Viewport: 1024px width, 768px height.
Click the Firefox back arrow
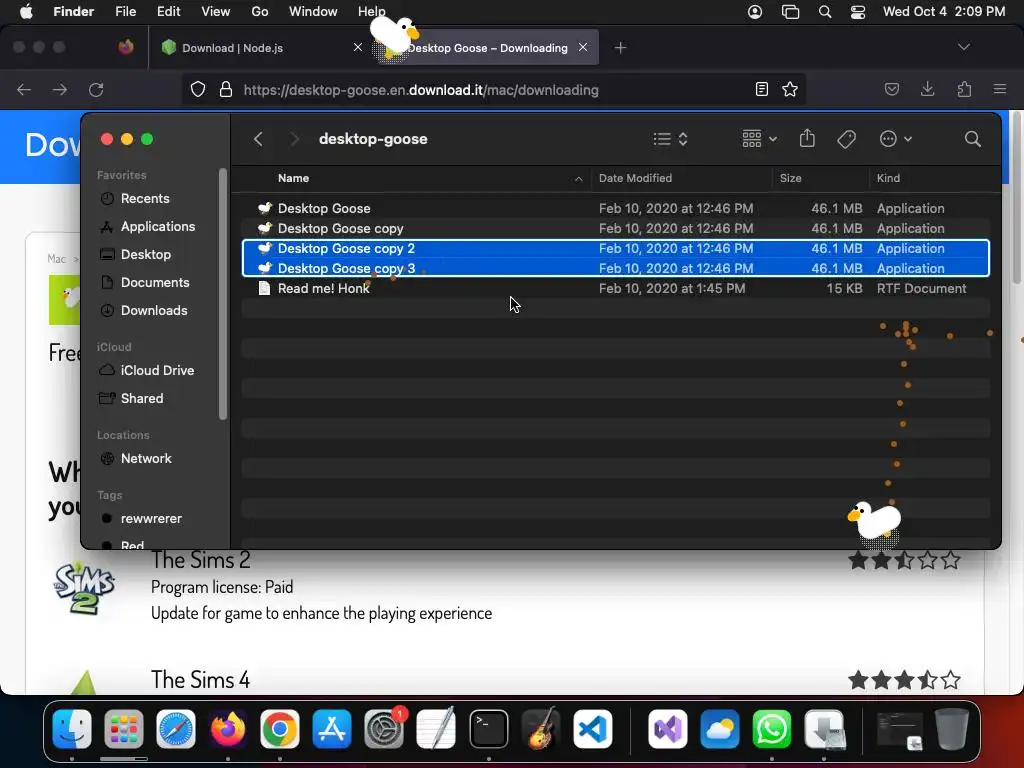pos(24,89)
